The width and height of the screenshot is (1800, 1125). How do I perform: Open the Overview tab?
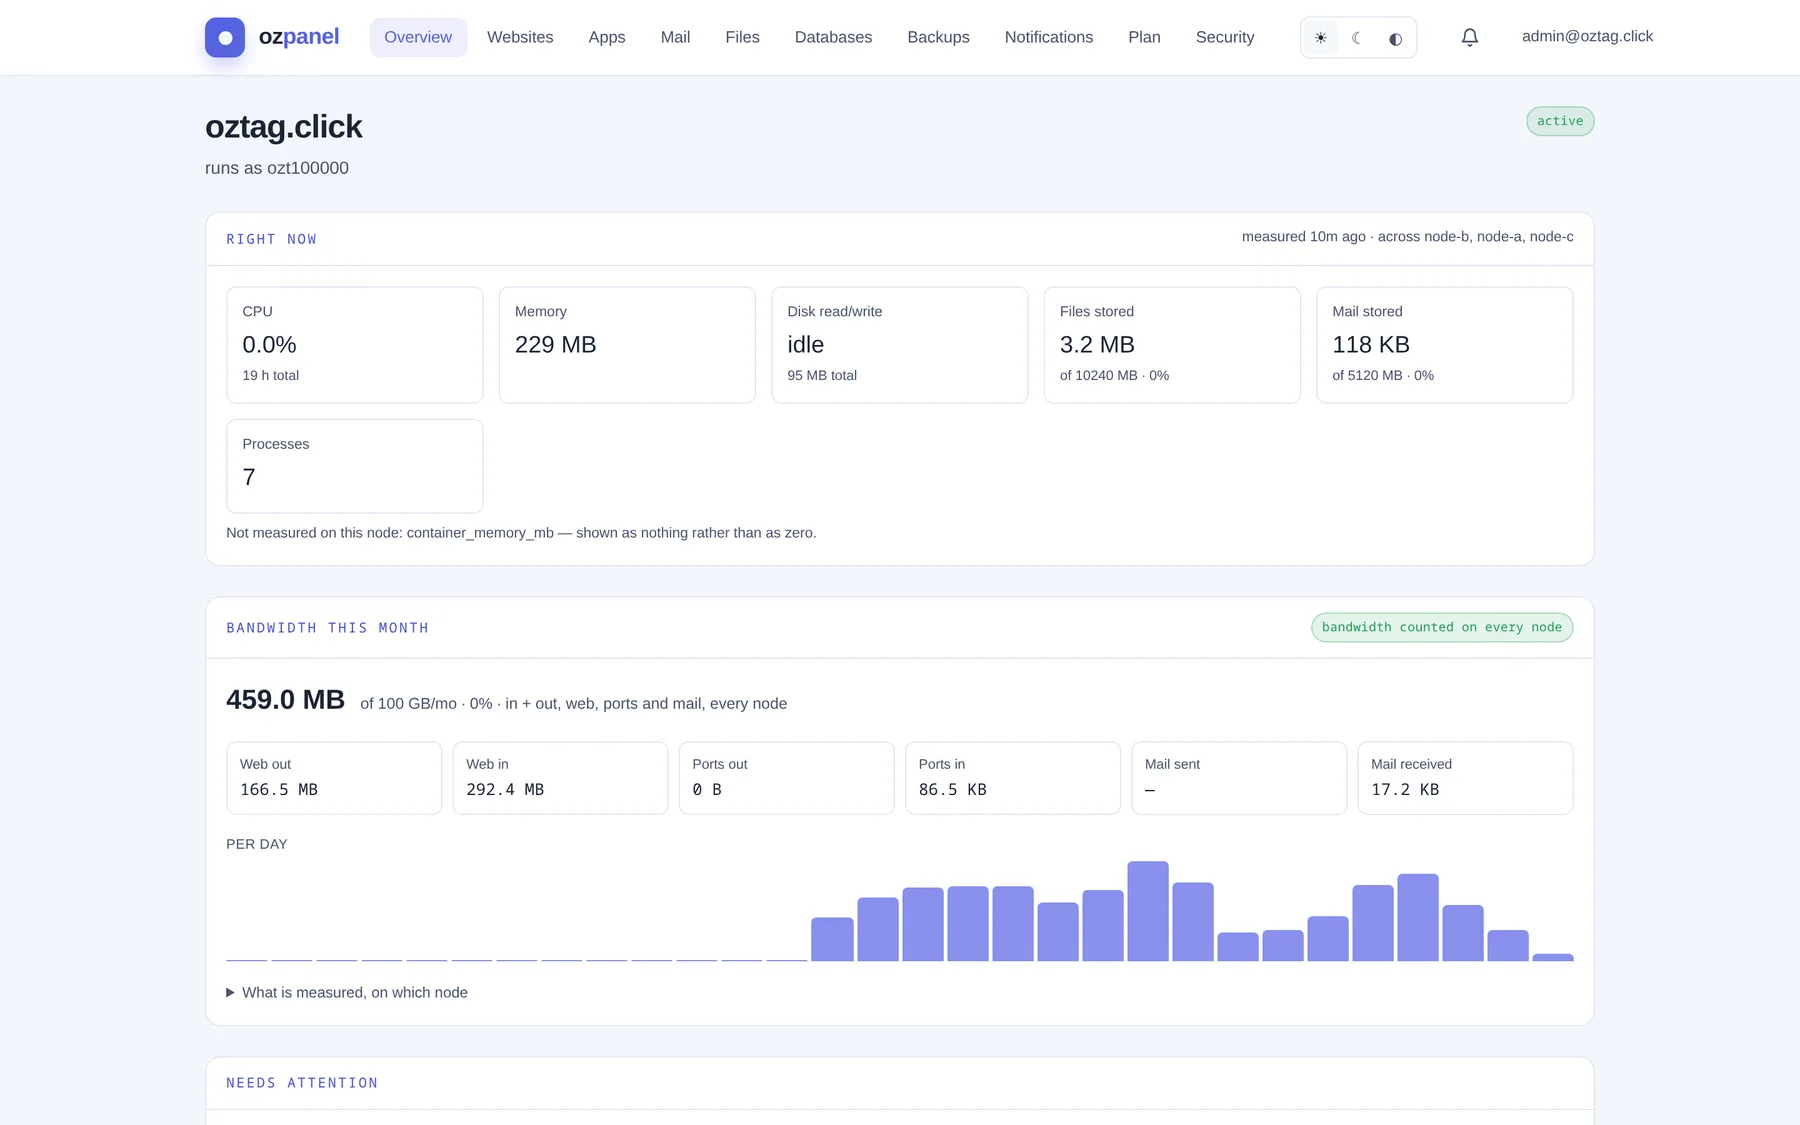pos(418,37)
